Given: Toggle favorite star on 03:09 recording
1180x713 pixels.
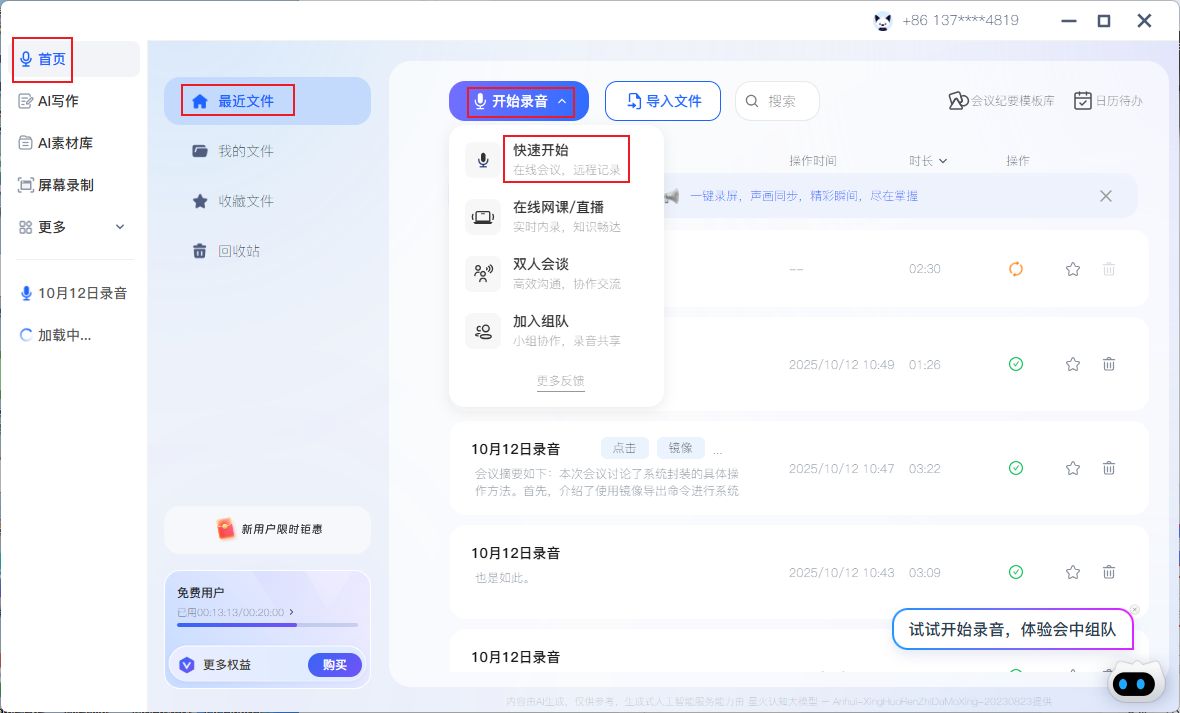Looking at the screenshot, I should click(1073, 572).
